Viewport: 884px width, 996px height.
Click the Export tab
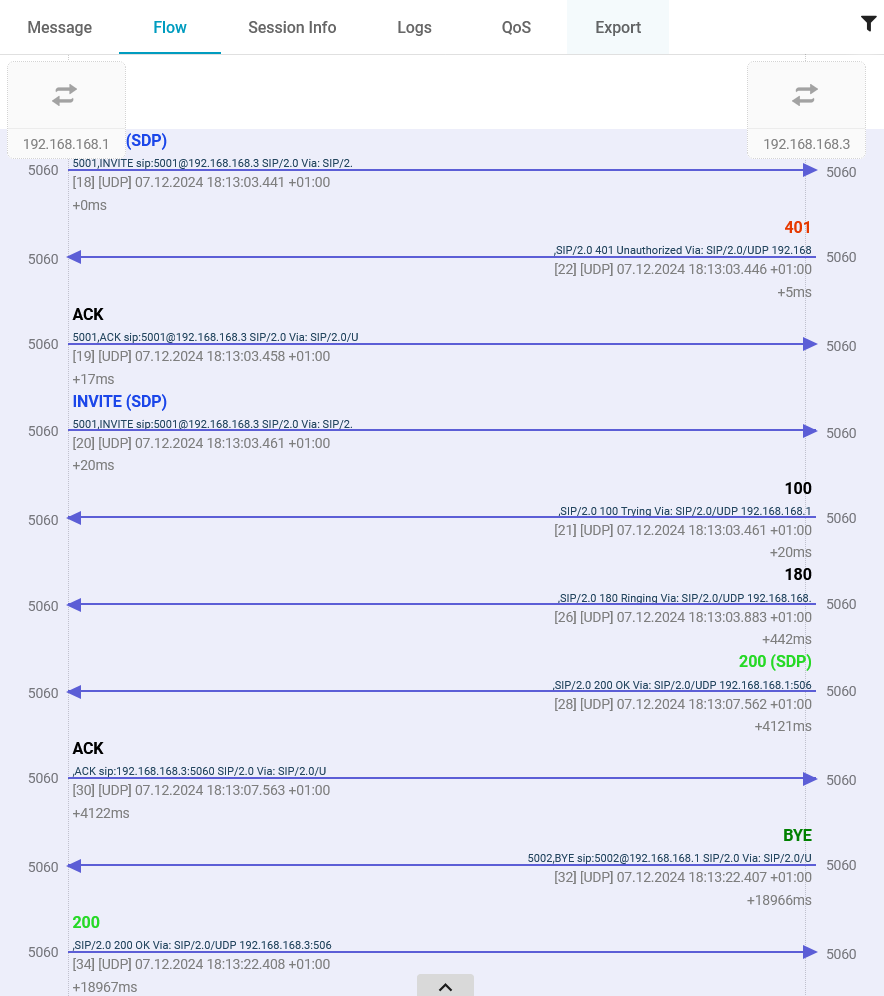pos(617,27)
